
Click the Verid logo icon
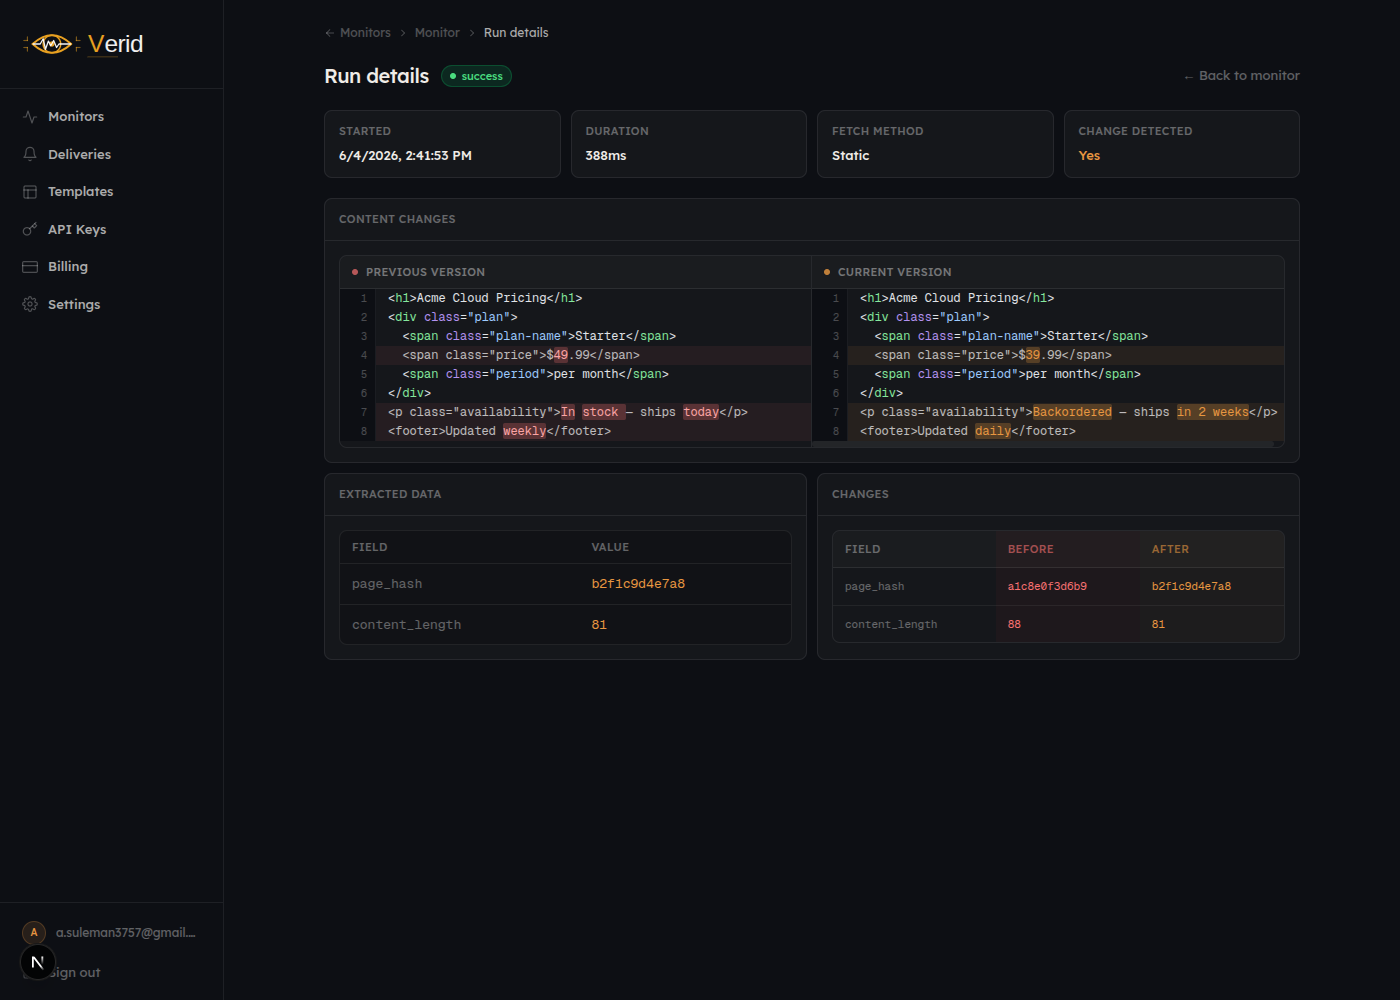click(52, 44)
